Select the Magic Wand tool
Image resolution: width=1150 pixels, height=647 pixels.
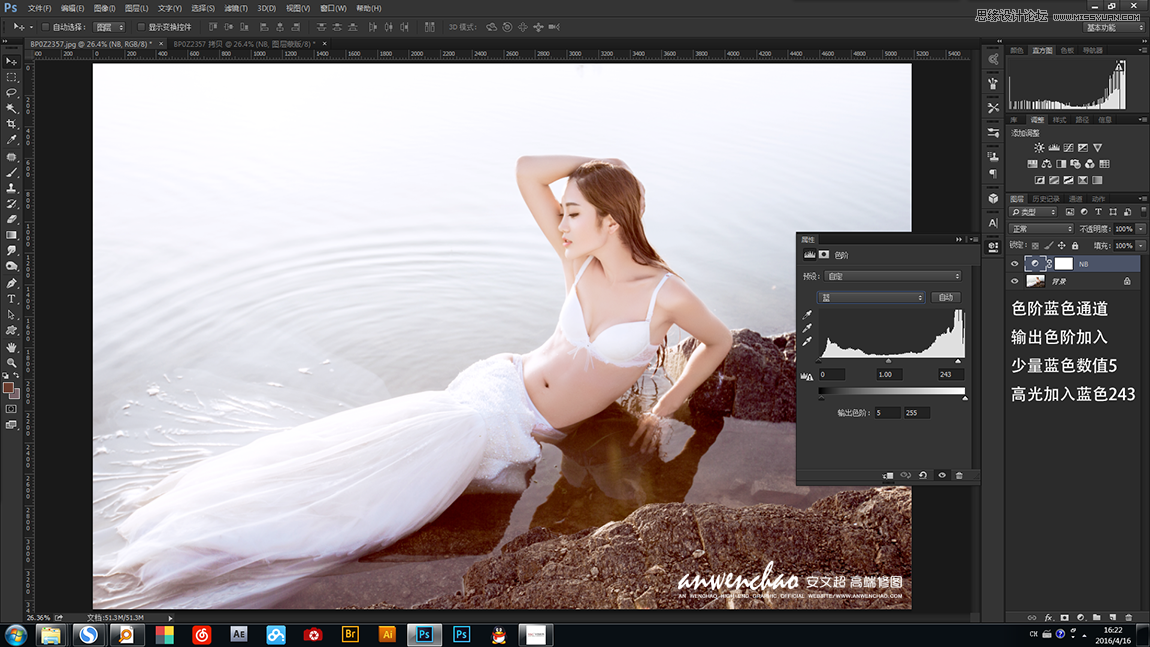tap(11, 108)
